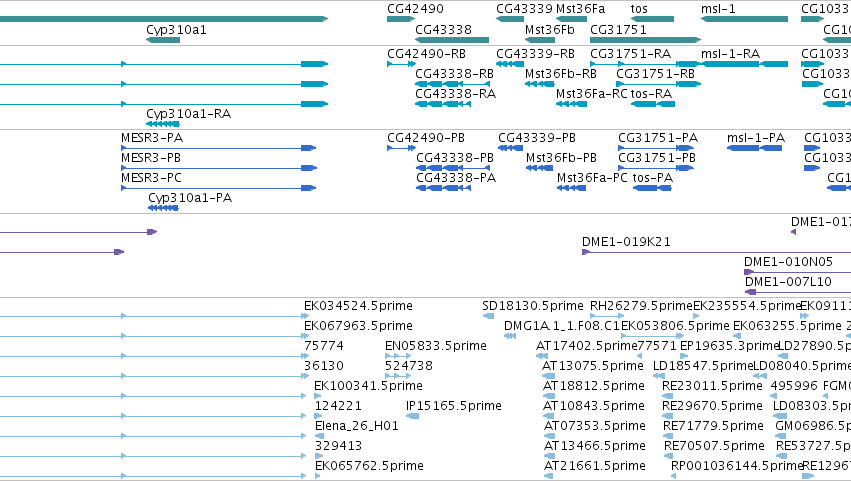
Task: Open the Elena_26_H01 EST label
Action: (357, 426)
